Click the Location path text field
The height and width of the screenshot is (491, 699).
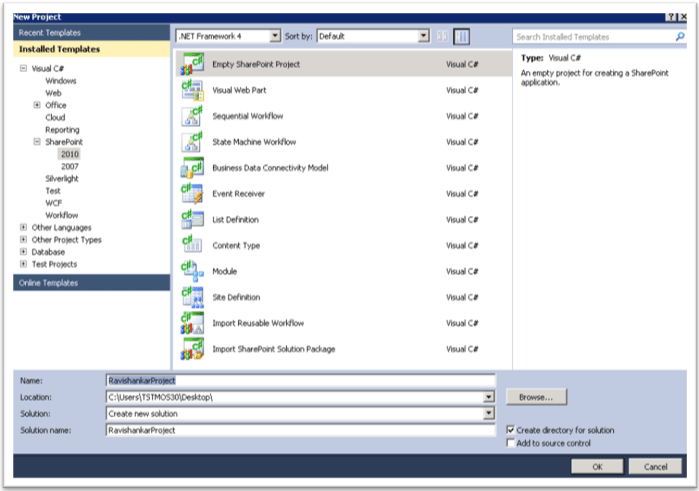pyautogui.click(x=295, y=397)
